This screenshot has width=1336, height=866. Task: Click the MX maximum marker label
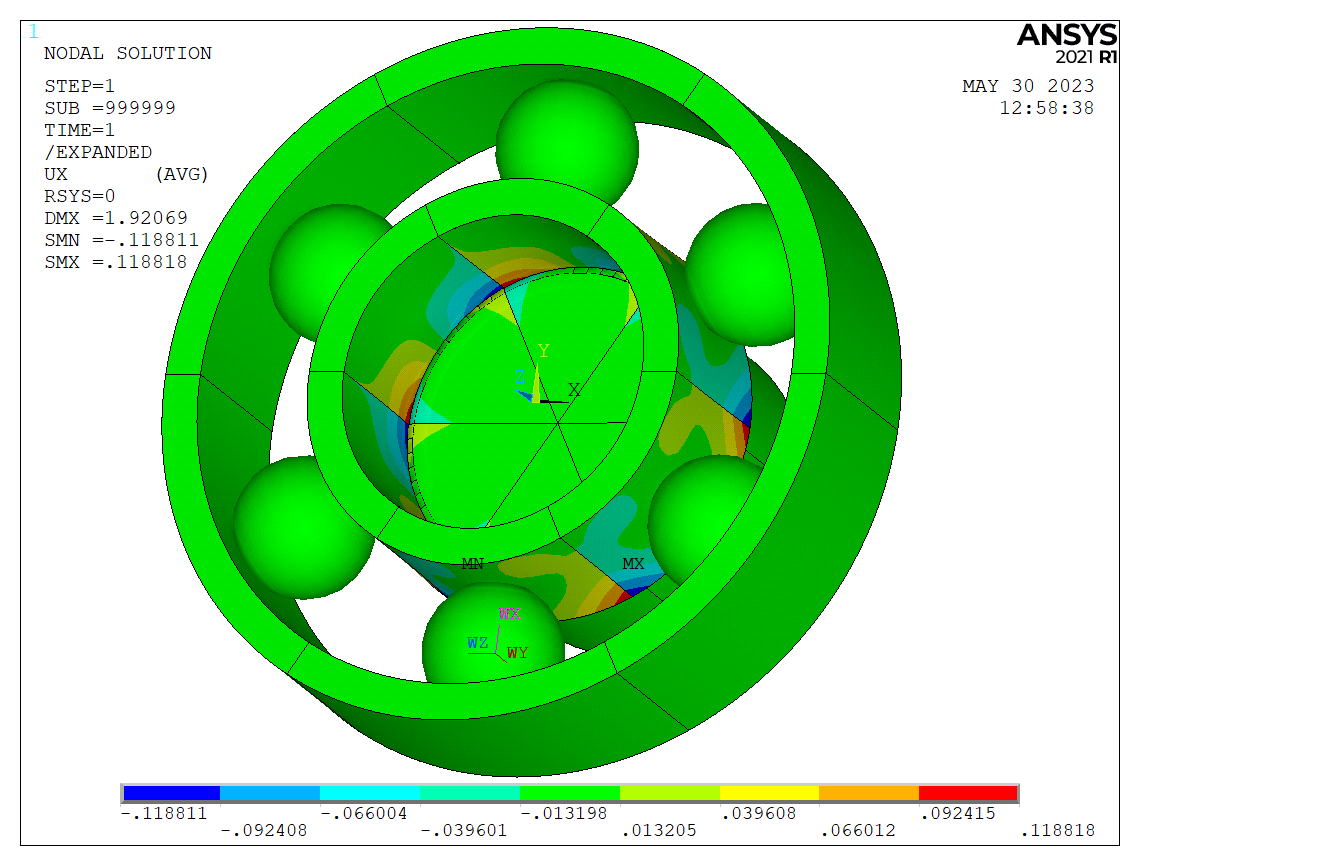(x=633, y=564)
